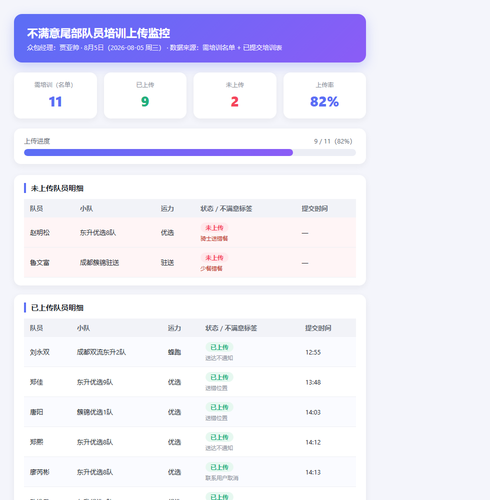Click red tag under 赵明松's 未上传 badge
Viewport: 490px width, 500px height.
point(214,239)
